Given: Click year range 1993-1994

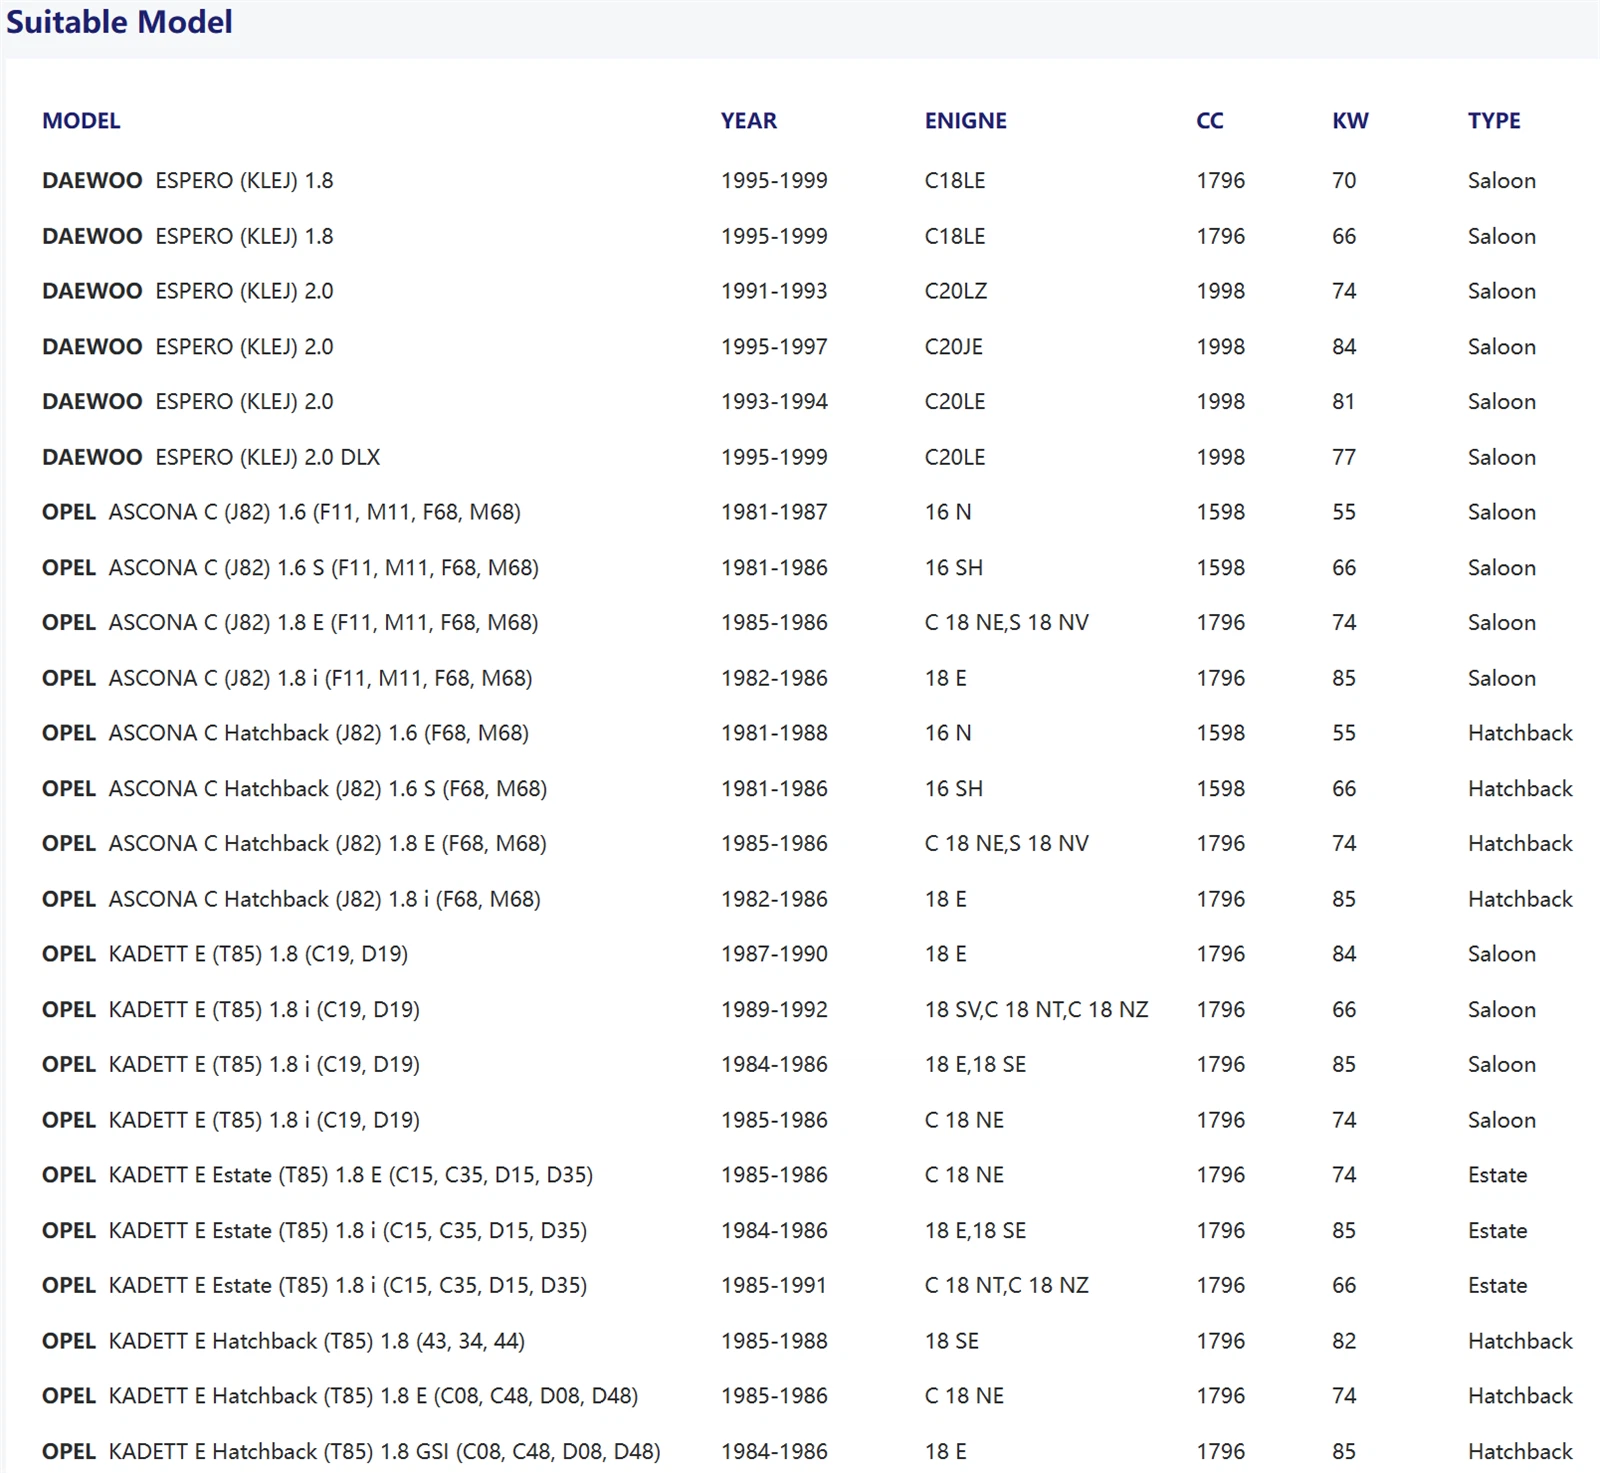Looking at the screenshot, I should 774,402.
